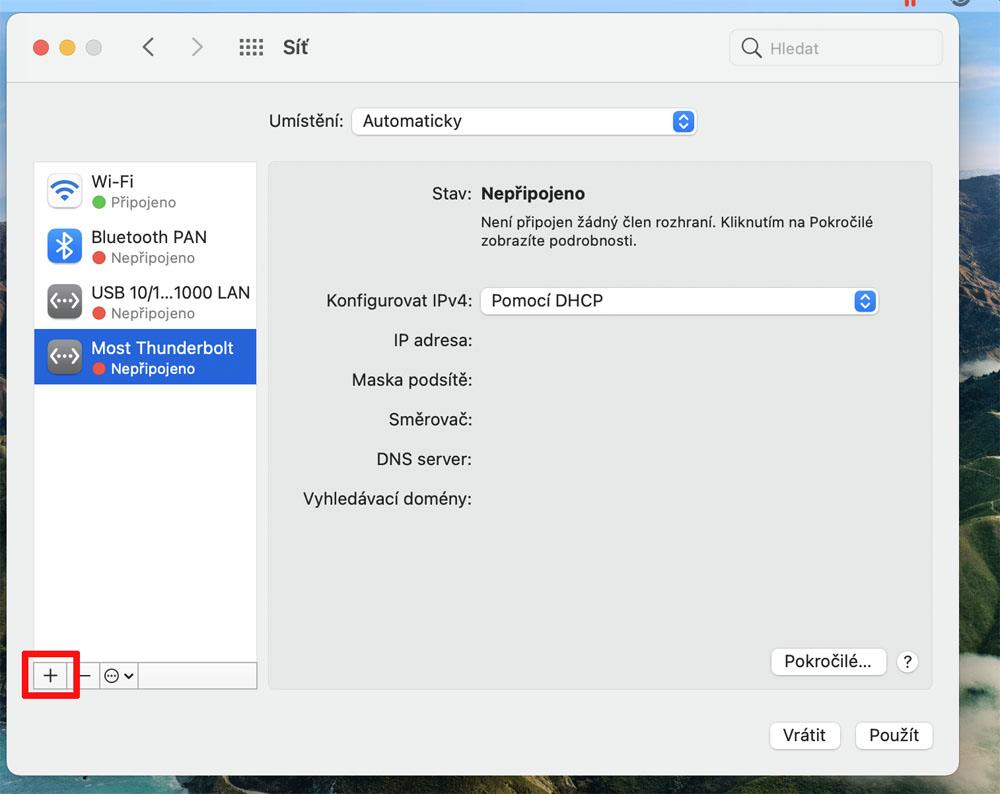Open the help question mark button
This screenshot has height=794, width=1000.
(x=907, y=662)
